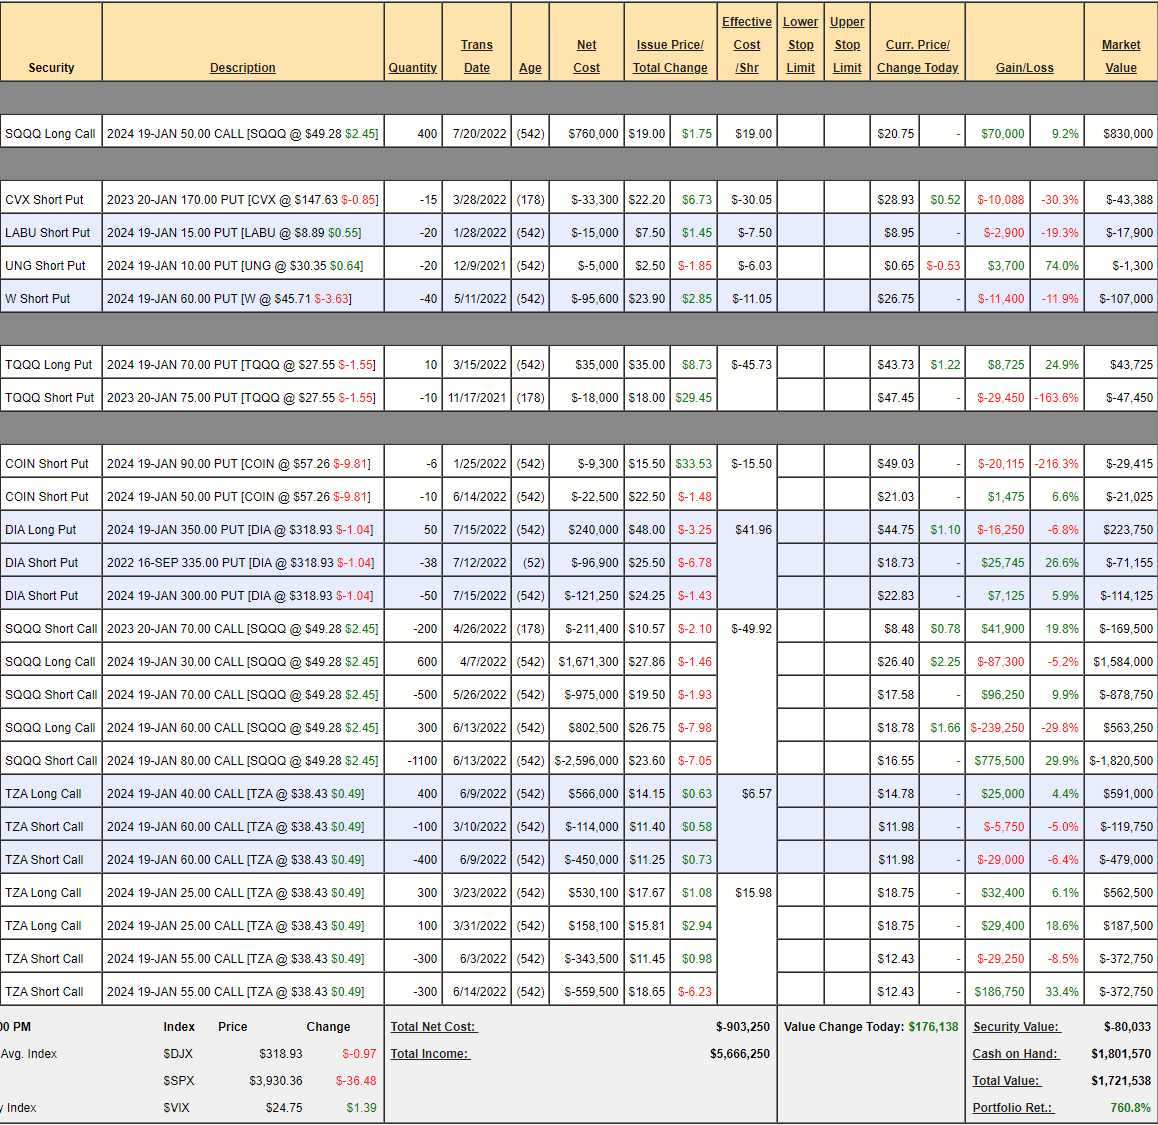1158x1125 pixels.
Task: Select the Age column header
Action: click(x=530, y=68)
